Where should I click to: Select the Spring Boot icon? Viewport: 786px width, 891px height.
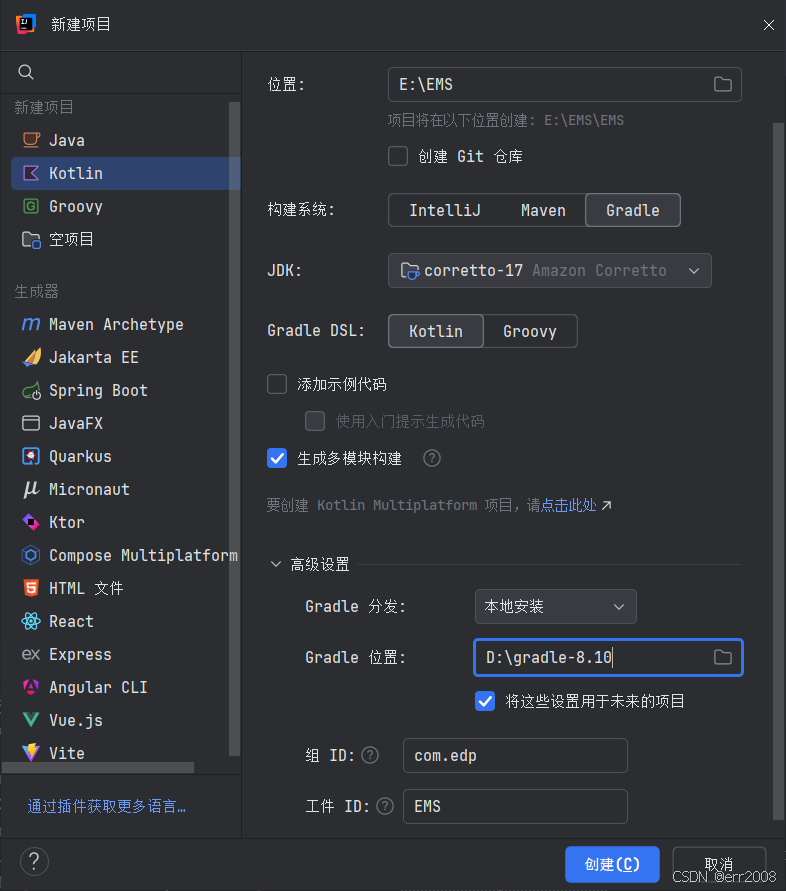[31, 391]
